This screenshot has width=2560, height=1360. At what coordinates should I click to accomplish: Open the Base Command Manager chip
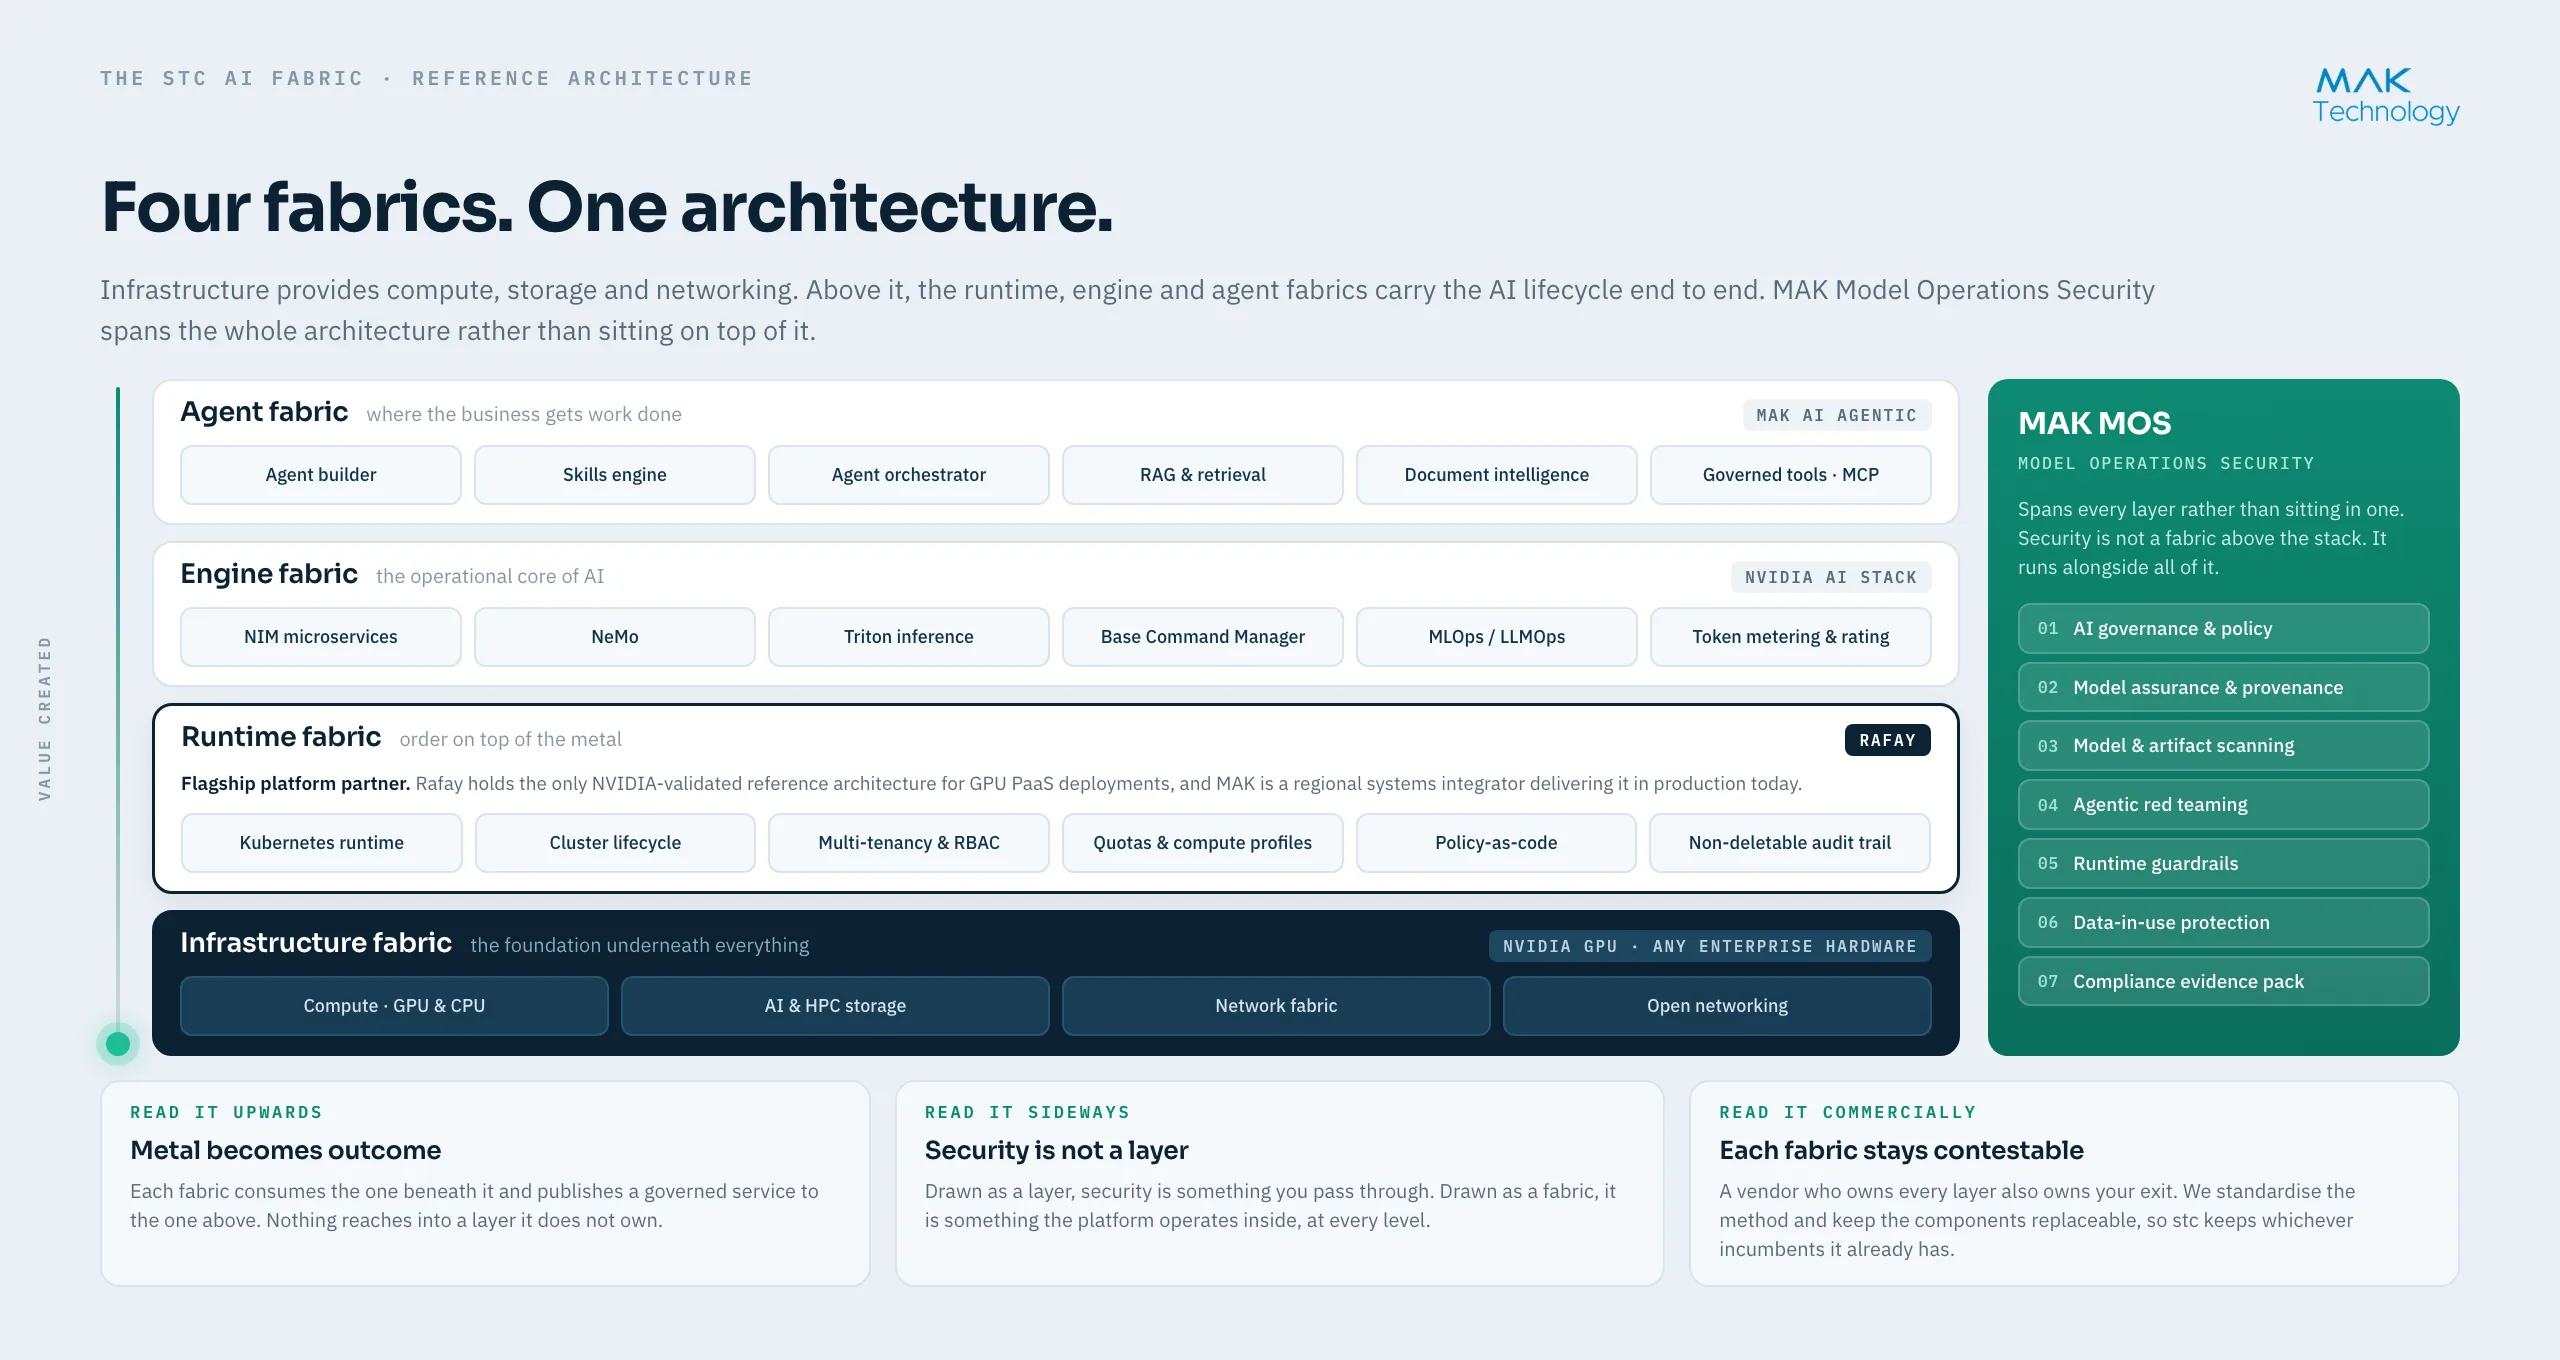coord(1203,637)
